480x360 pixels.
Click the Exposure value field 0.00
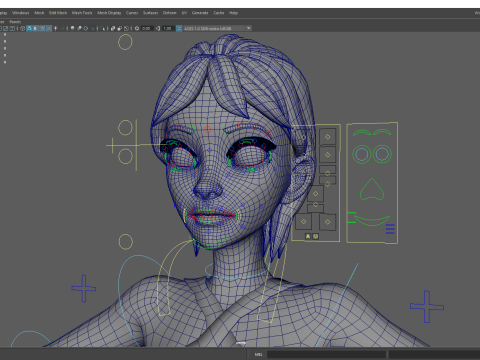click(x=147, y=28)
